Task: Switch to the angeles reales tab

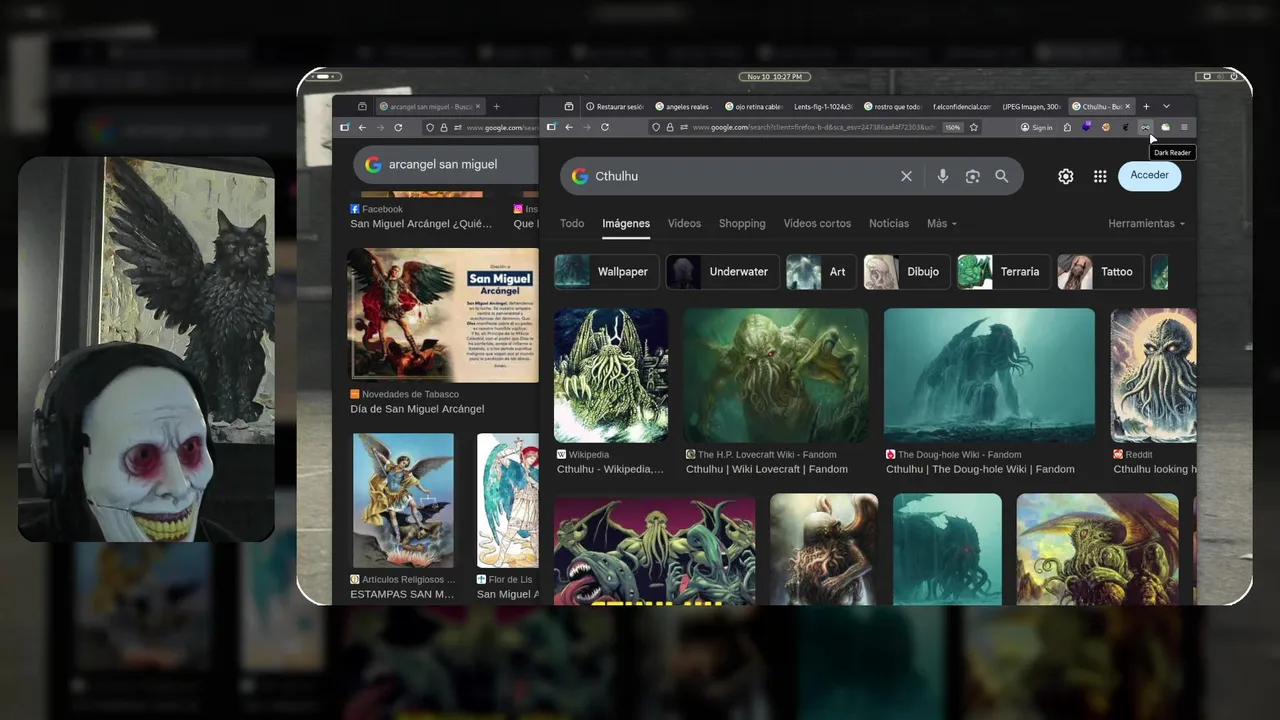Action: coord(684,106)
